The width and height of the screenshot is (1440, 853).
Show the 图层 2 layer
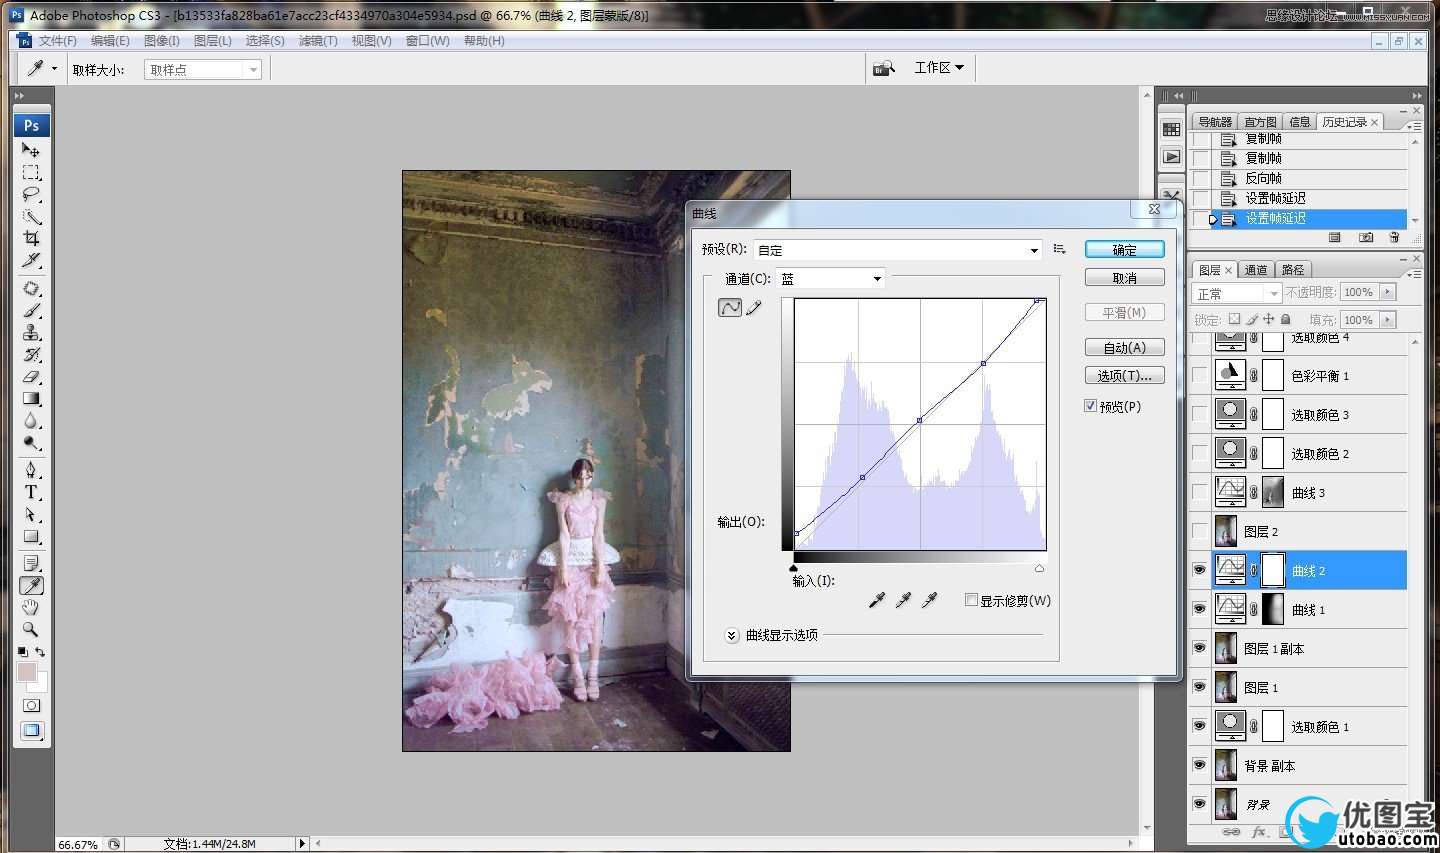(1199, 531)
